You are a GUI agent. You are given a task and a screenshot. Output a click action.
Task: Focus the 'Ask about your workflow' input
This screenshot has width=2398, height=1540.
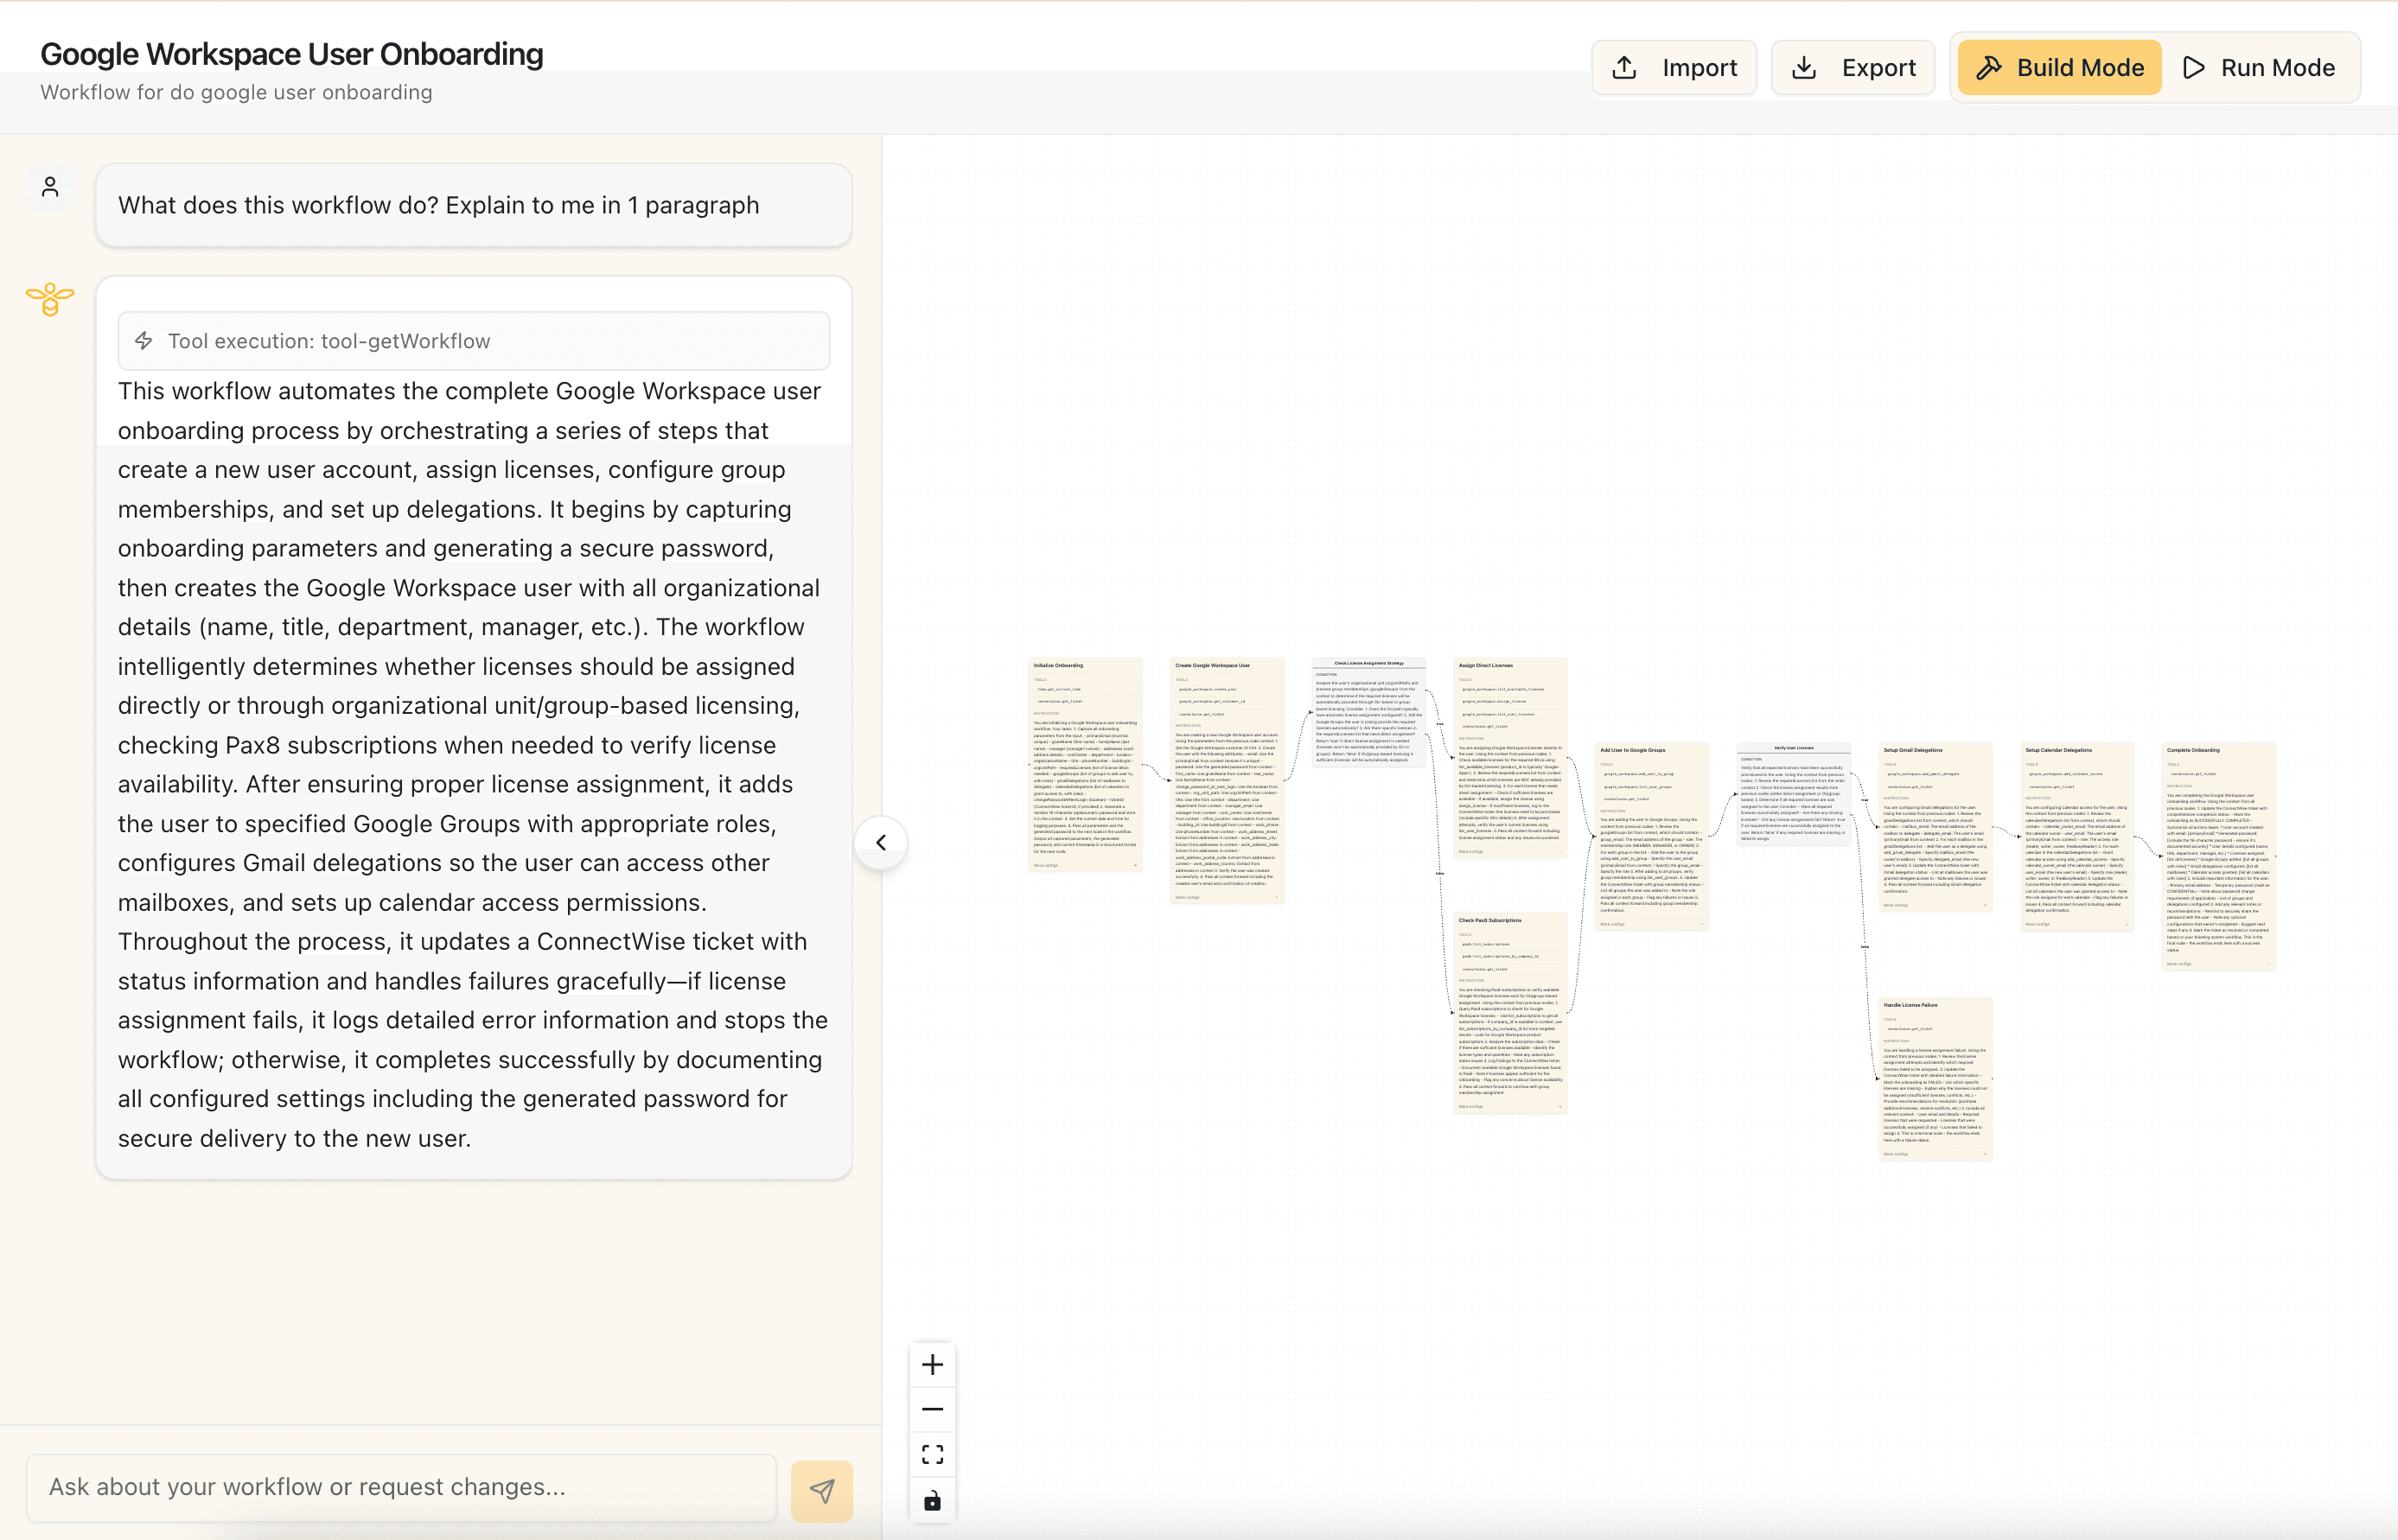coord(401,1487)
